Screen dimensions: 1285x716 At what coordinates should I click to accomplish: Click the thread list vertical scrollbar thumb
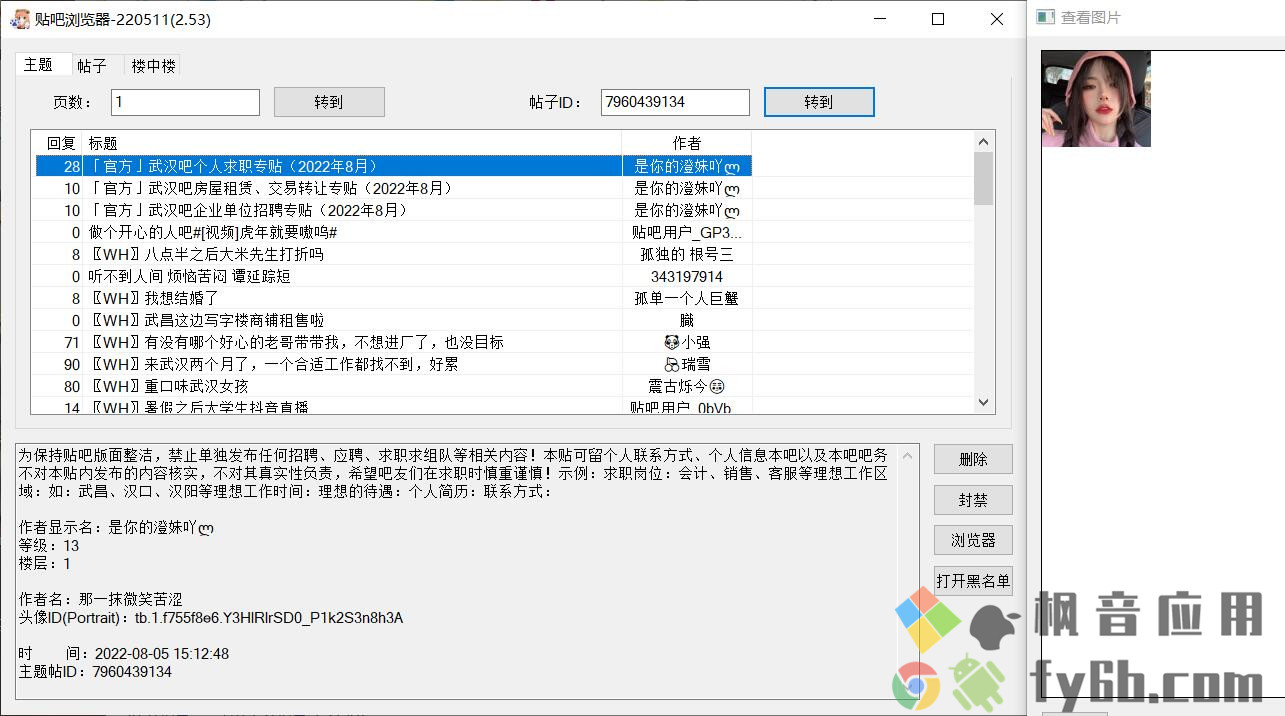pos(983,178)
